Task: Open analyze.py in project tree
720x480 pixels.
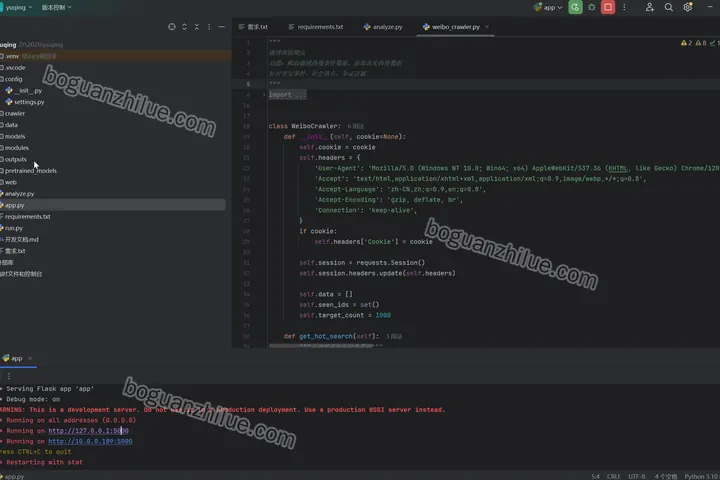Action: point(17,194)
